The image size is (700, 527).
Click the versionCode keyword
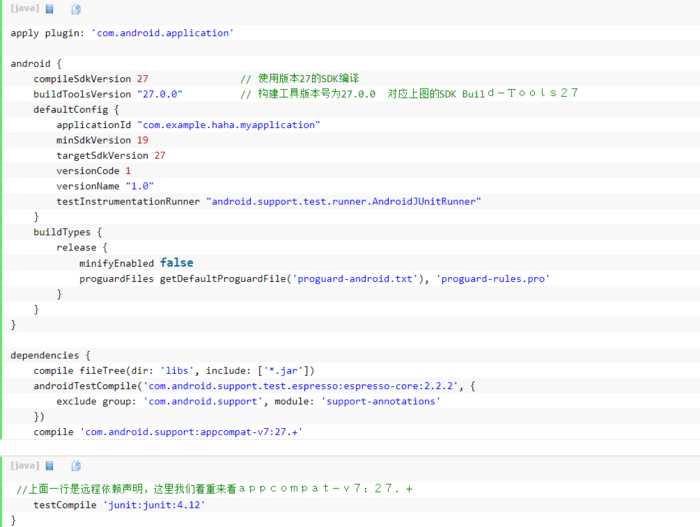pos(88,171)
